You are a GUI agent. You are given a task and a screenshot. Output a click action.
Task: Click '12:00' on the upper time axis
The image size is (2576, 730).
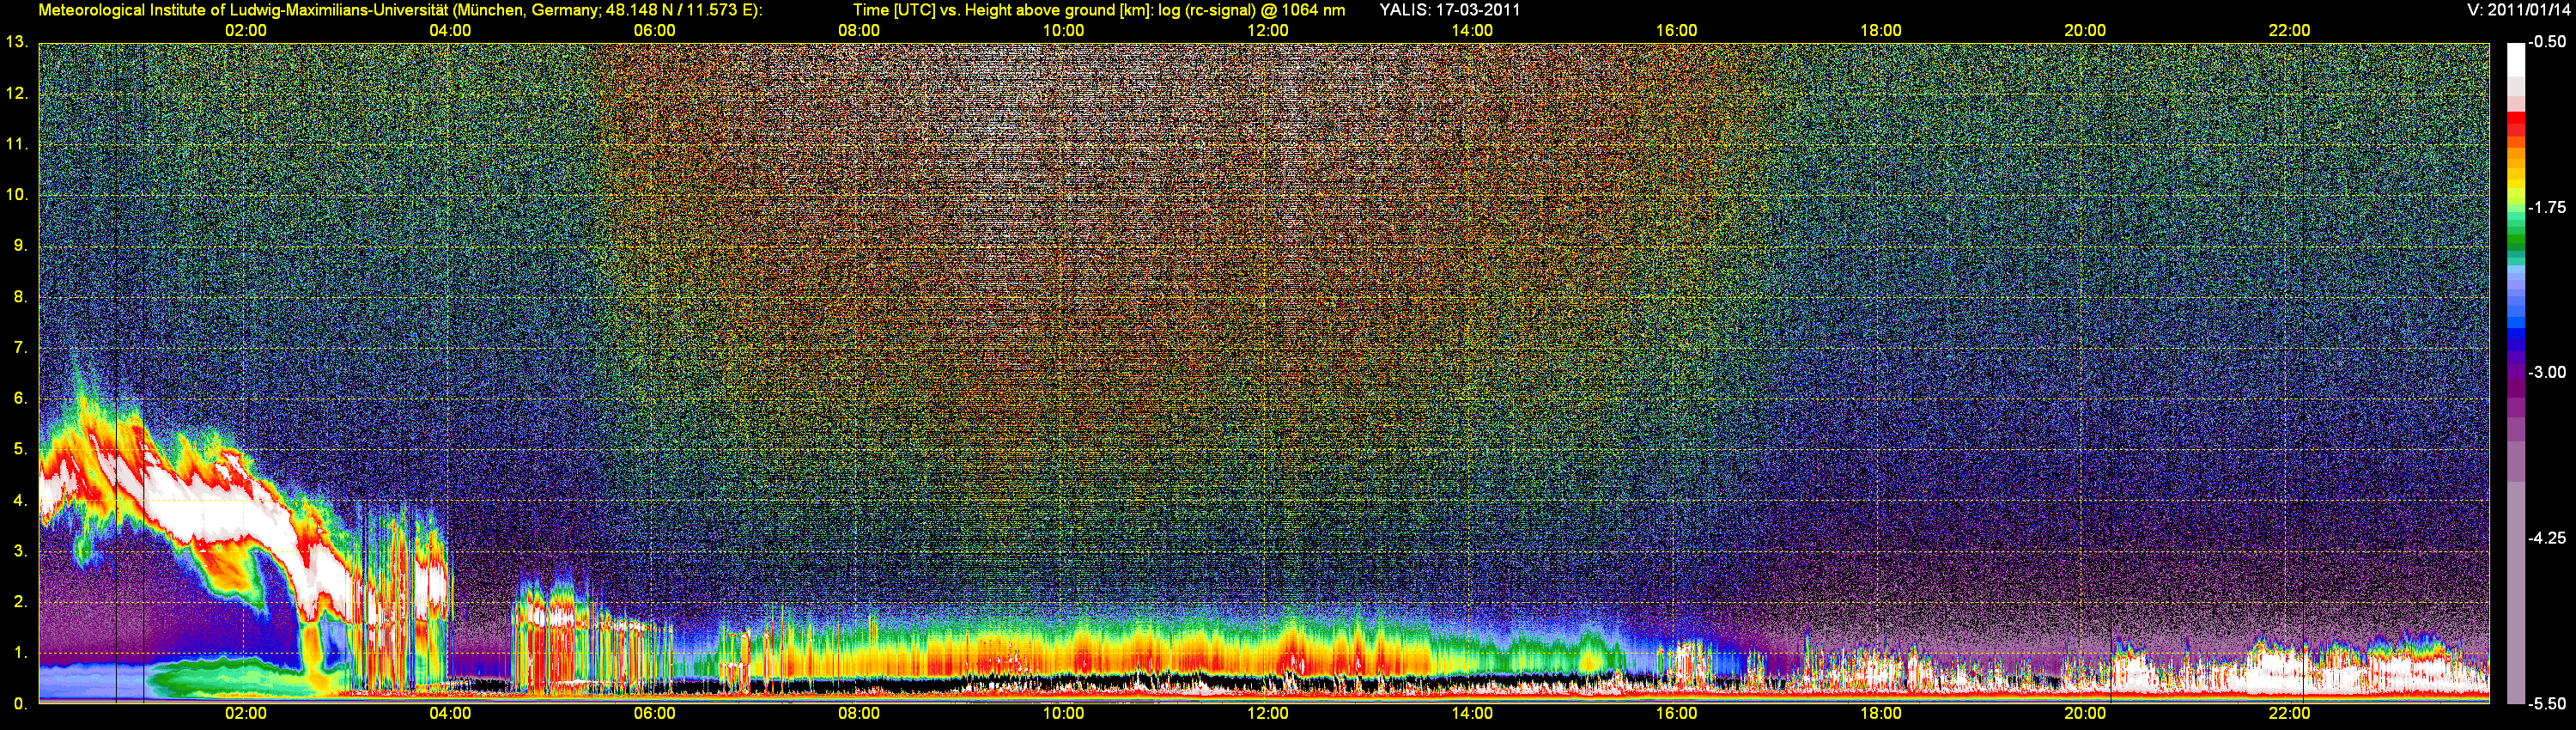tap(1268, 30)
